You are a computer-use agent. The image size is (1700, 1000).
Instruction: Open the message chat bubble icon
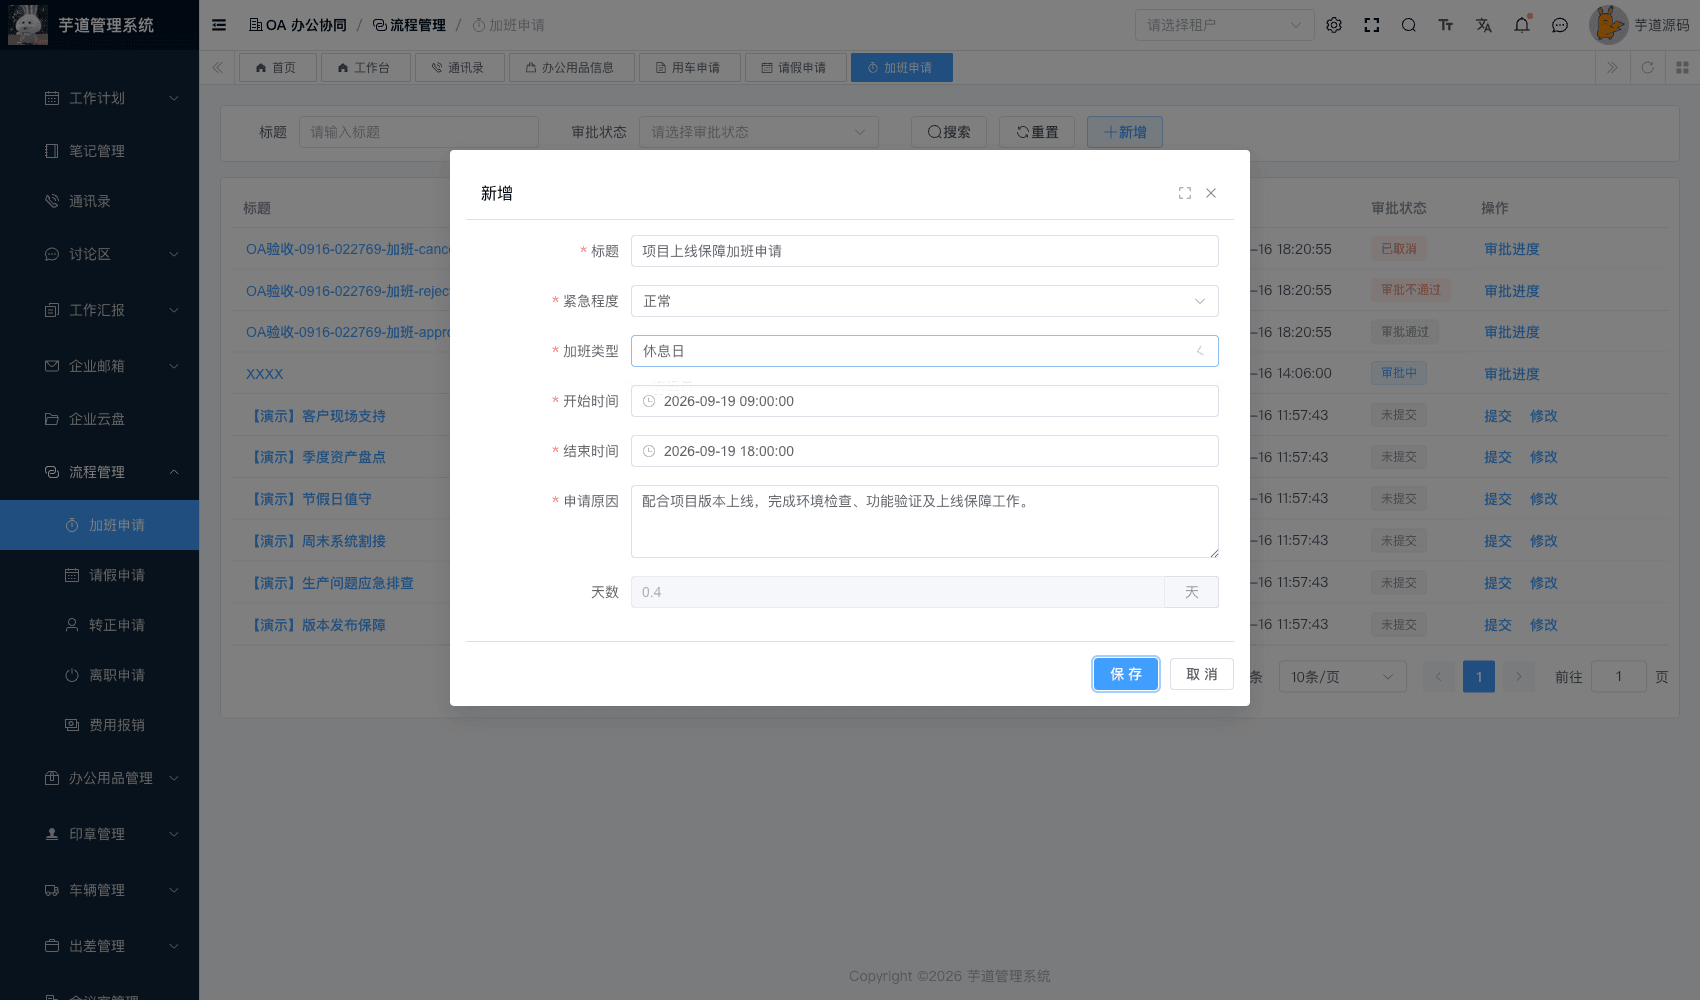pyautogui.click(x=1560, y=25)
